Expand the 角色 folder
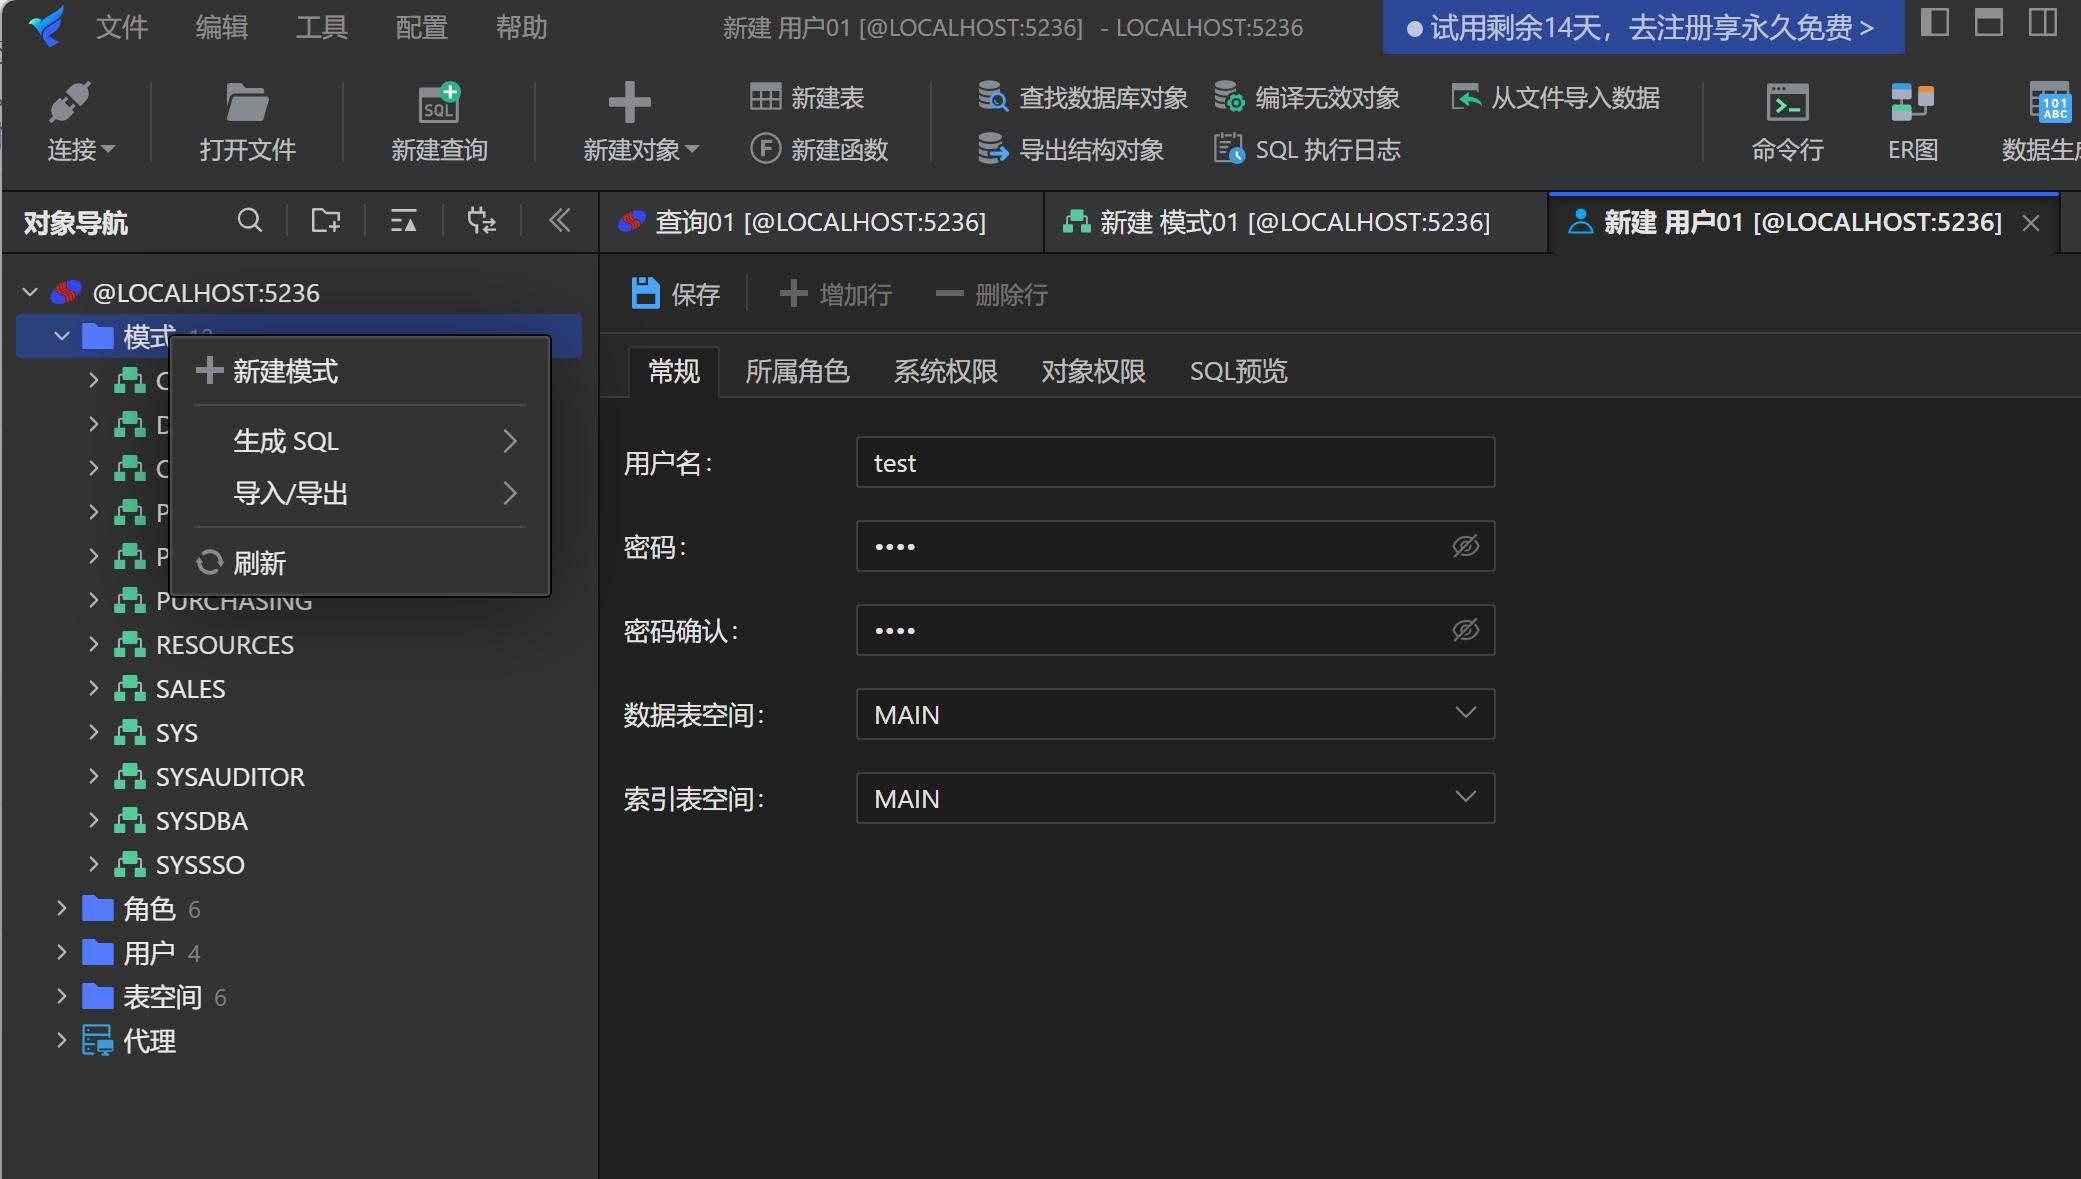The height and width of the screenshot is (1179, 2081). click(x=62, y=908)
